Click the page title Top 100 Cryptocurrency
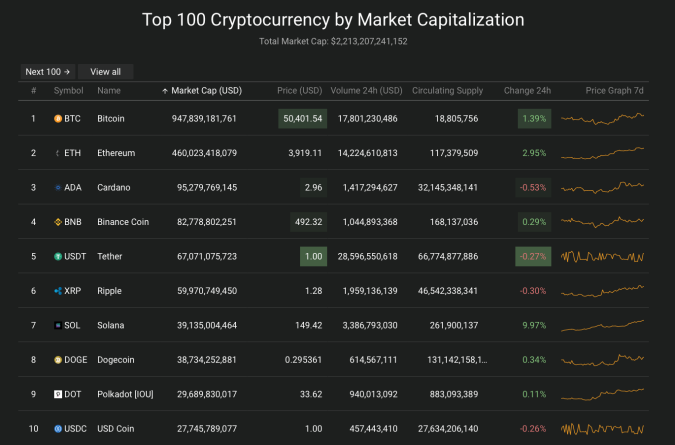The height and width of the screenshot is (445, 675). pyautogui.click(x=333, y=20)
